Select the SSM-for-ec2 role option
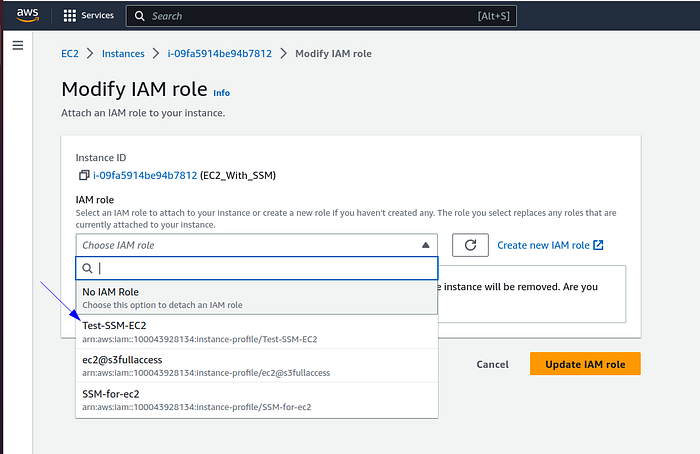Screen dimensions: 700x454 (257, 400)
